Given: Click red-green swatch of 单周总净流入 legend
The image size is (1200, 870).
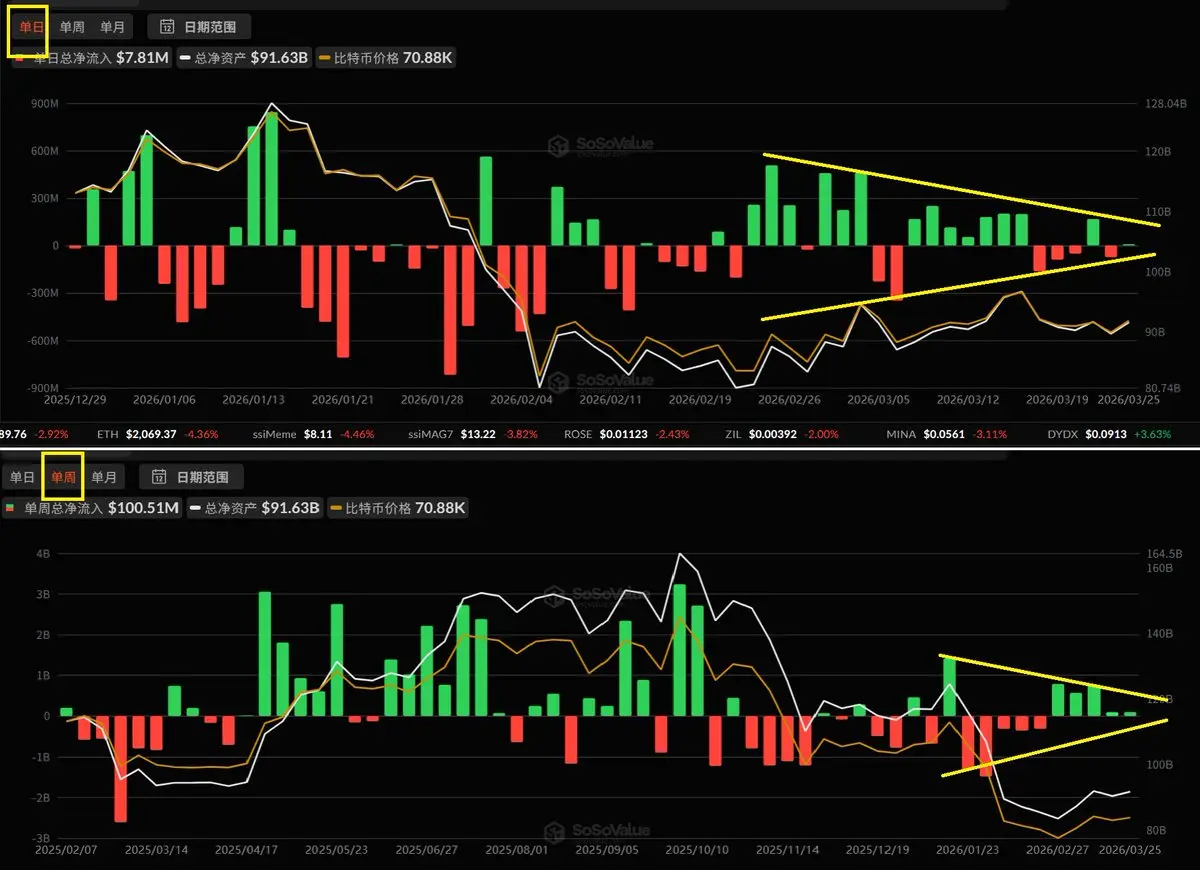Looking at the screenshot, I should coord(10,508).
